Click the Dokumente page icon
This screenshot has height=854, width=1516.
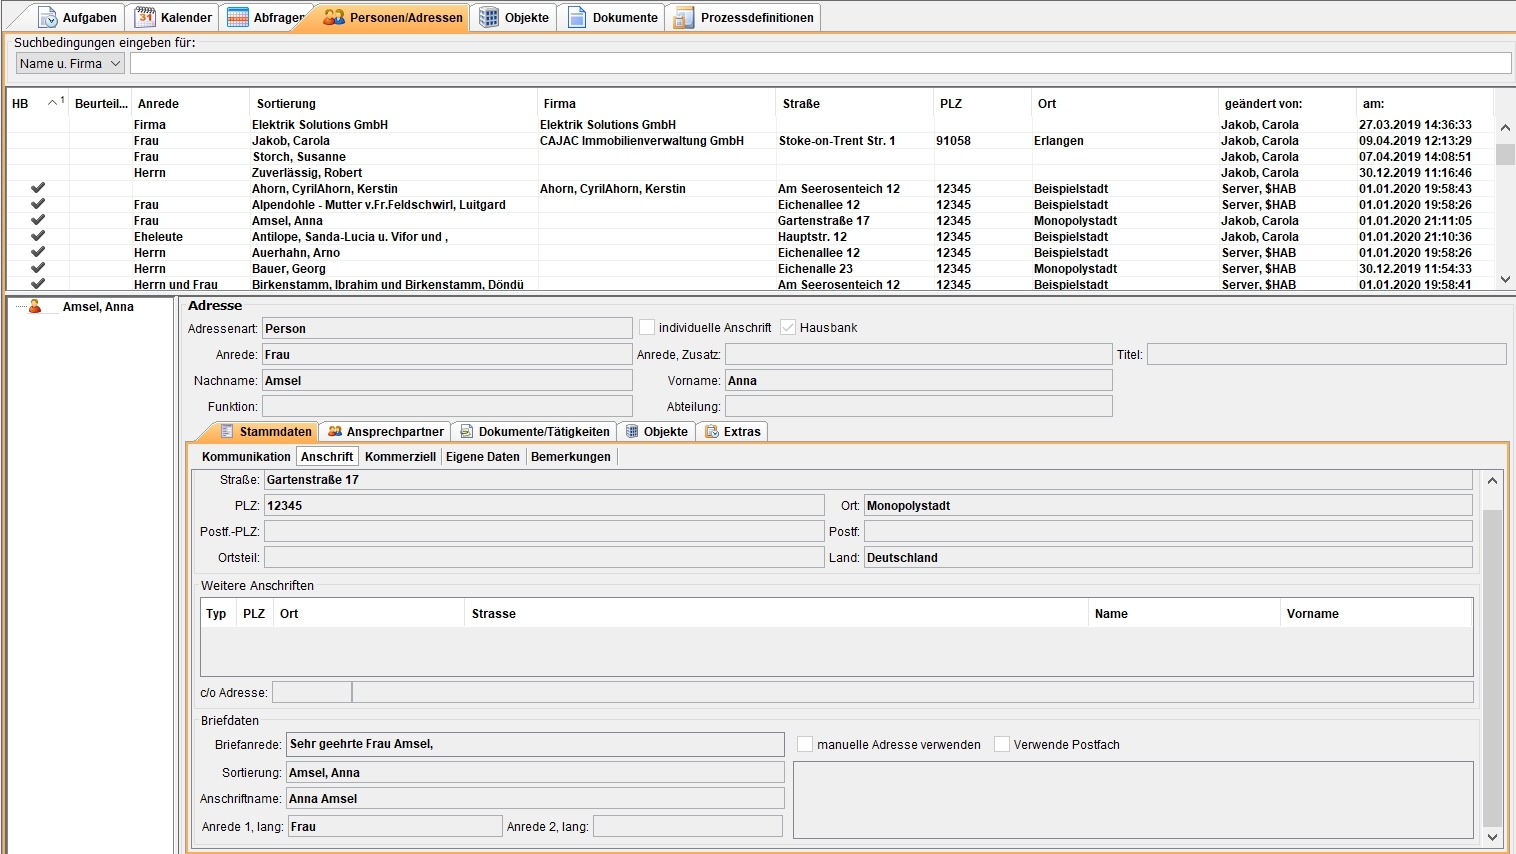[x=577, y=17]
